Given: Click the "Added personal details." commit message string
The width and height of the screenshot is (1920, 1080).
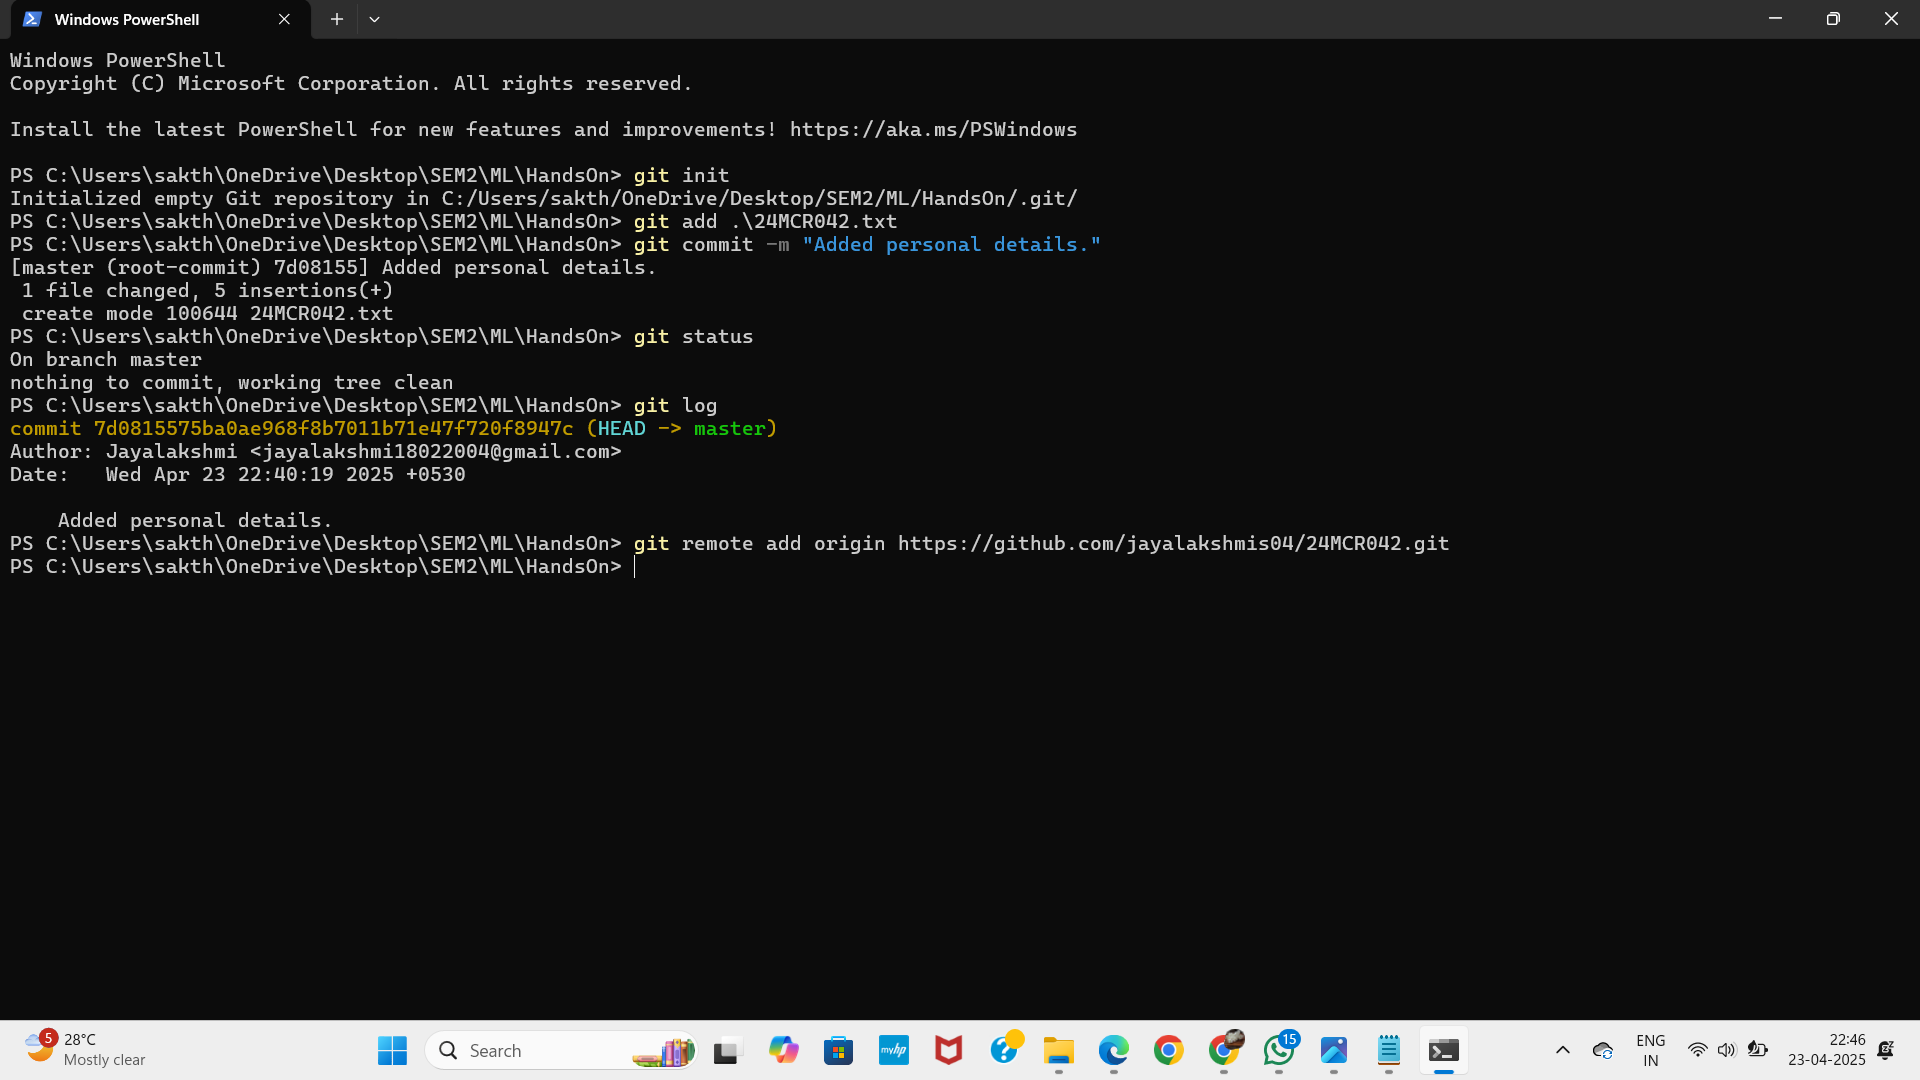Looking at the screenshot, I should pyautogui.click(x=951, y=244).
